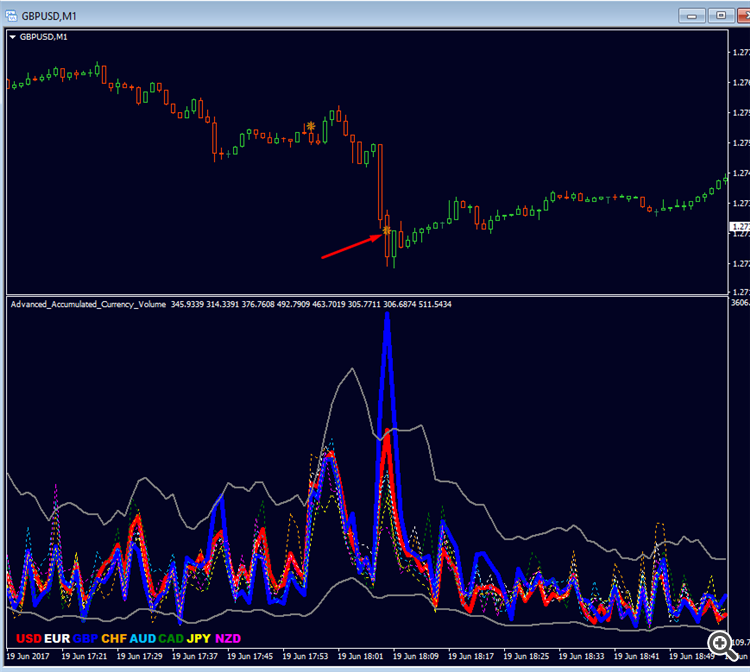This screenshot has width=750, height=672.
Task: Click the 19 Jun 18:33 time label
Action: click(581, 656)
